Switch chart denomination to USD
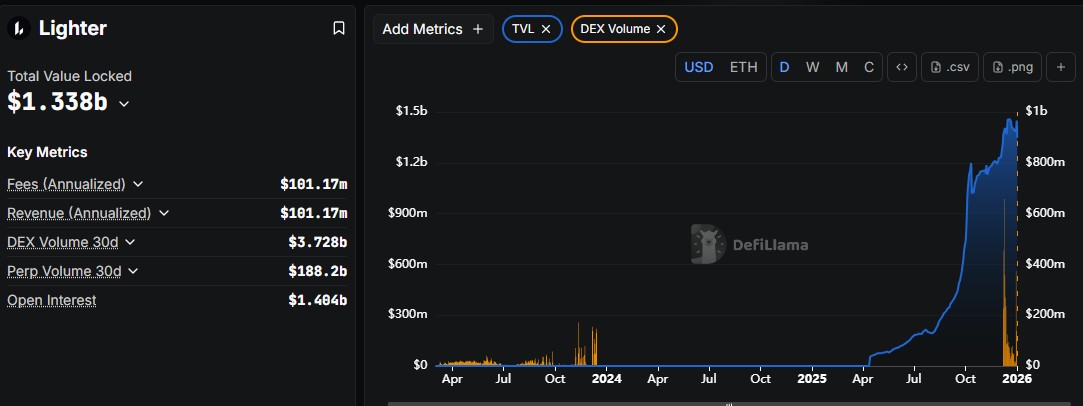Screen dimensions: 1083x406 (698, 67)
